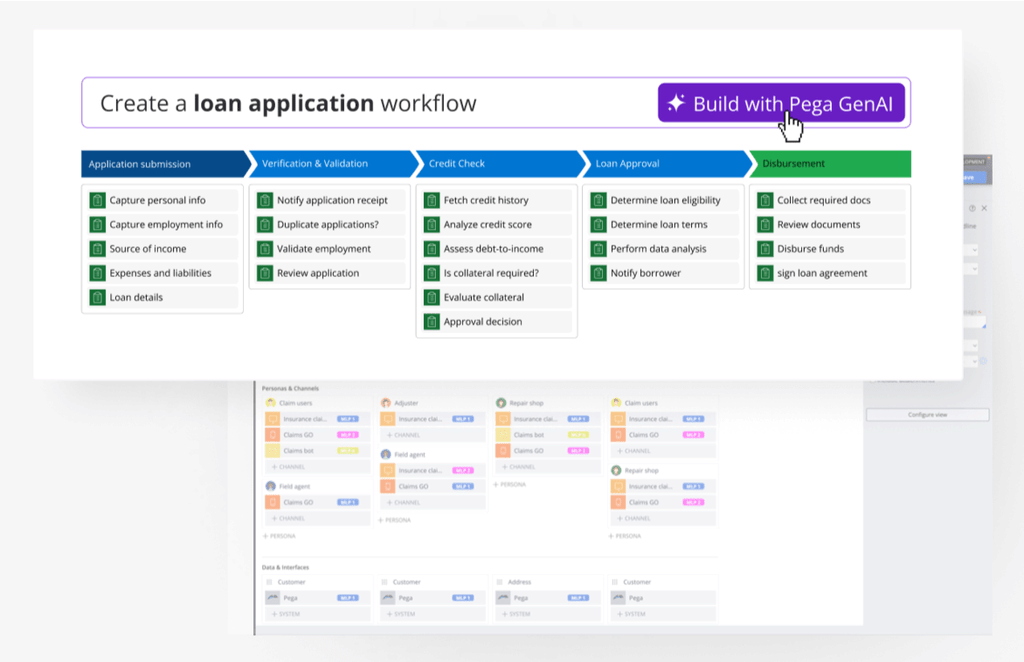Select the Credit Check stage header

point(495,164)
